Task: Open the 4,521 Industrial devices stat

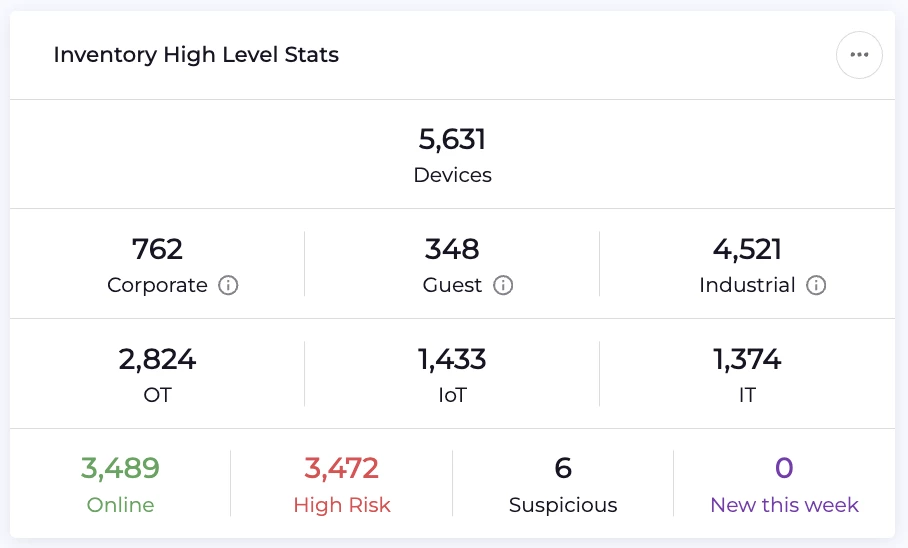Action: (x=747, y=249)
